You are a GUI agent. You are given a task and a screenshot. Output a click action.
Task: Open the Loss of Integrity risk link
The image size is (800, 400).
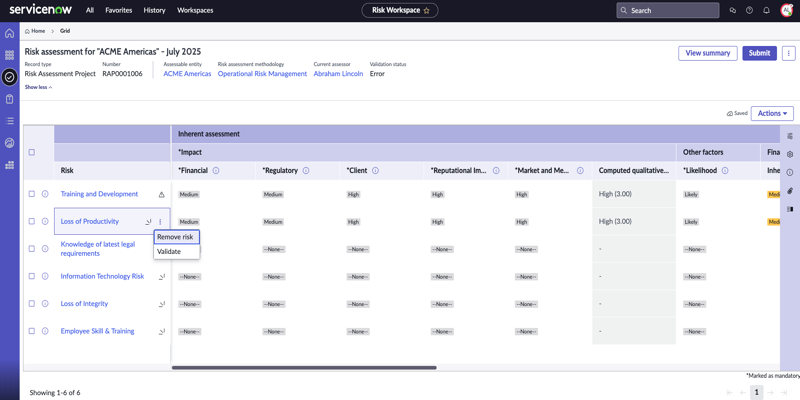click(84, 304)
